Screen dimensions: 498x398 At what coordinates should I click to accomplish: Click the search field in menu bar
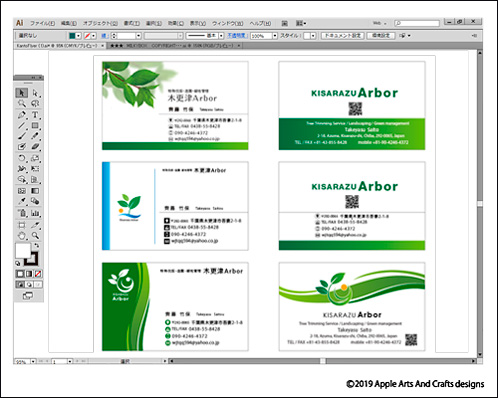point(417,23)
